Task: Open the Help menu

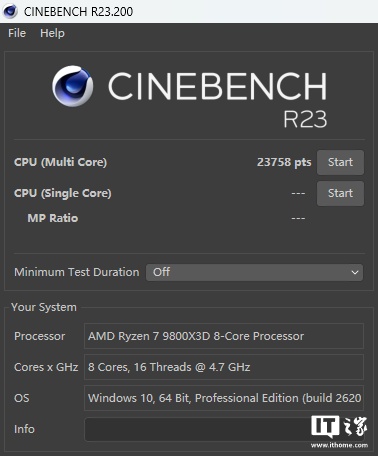Action: click(x=52, y=33)
